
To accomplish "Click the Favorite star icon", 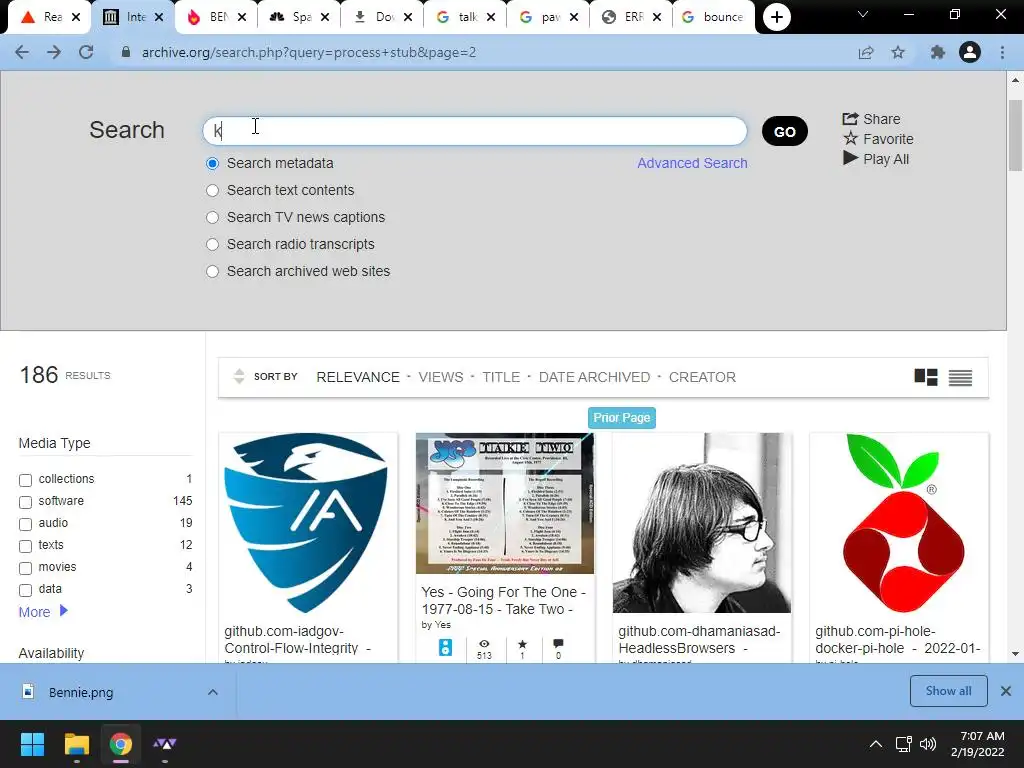I will pyautogui.click(x=850, y=138).
